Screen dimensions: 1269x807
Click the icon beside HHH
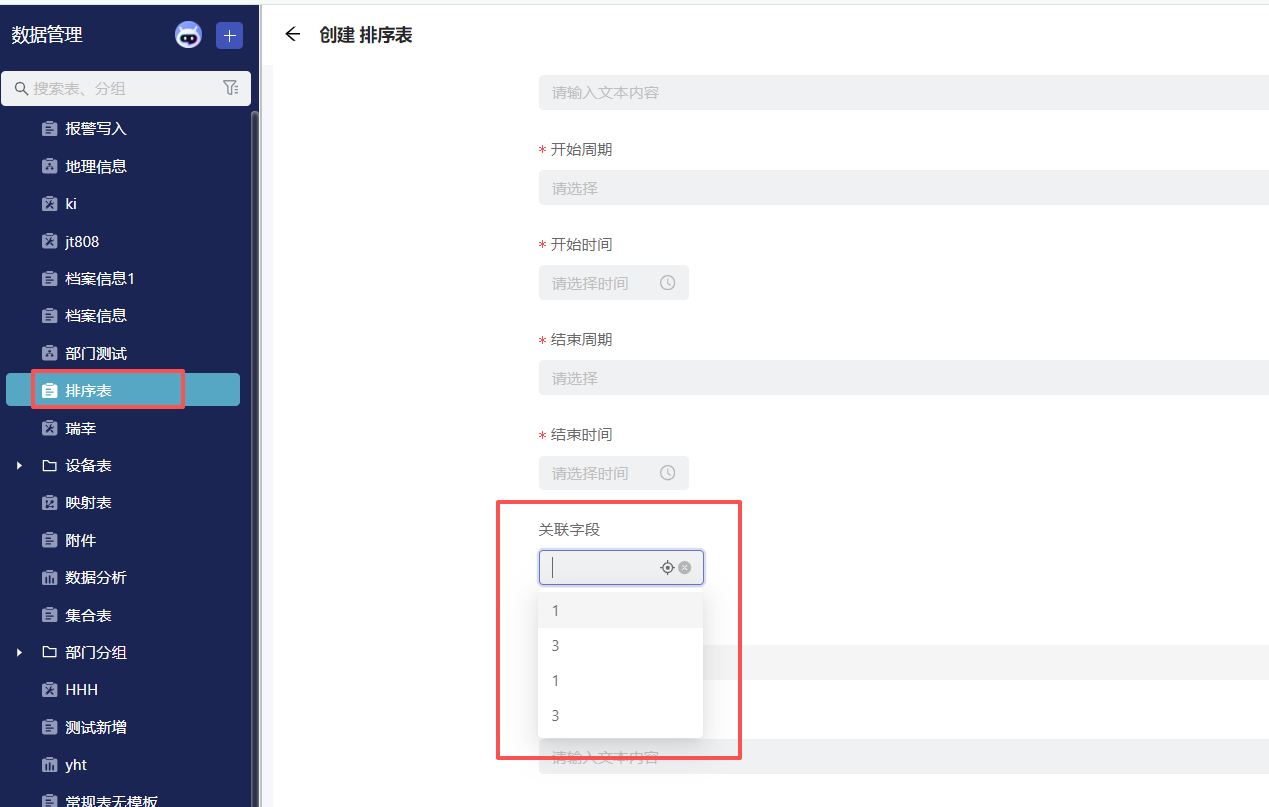(49, 690)
